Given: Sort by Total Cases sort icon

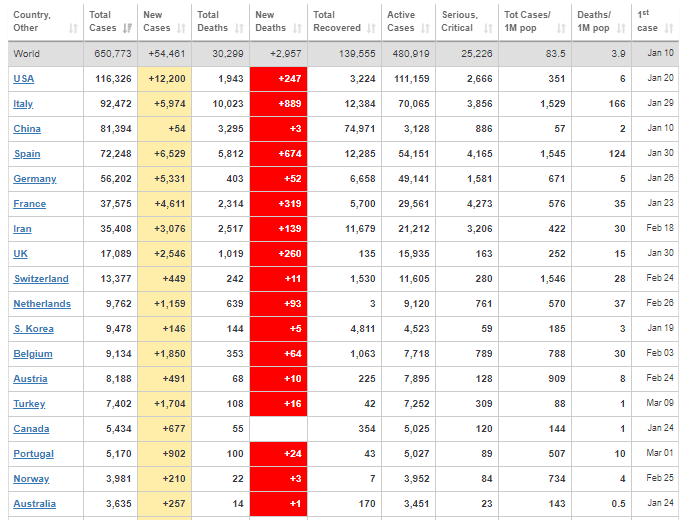Looking at the screenshot, I should click(x=127, y=29).
